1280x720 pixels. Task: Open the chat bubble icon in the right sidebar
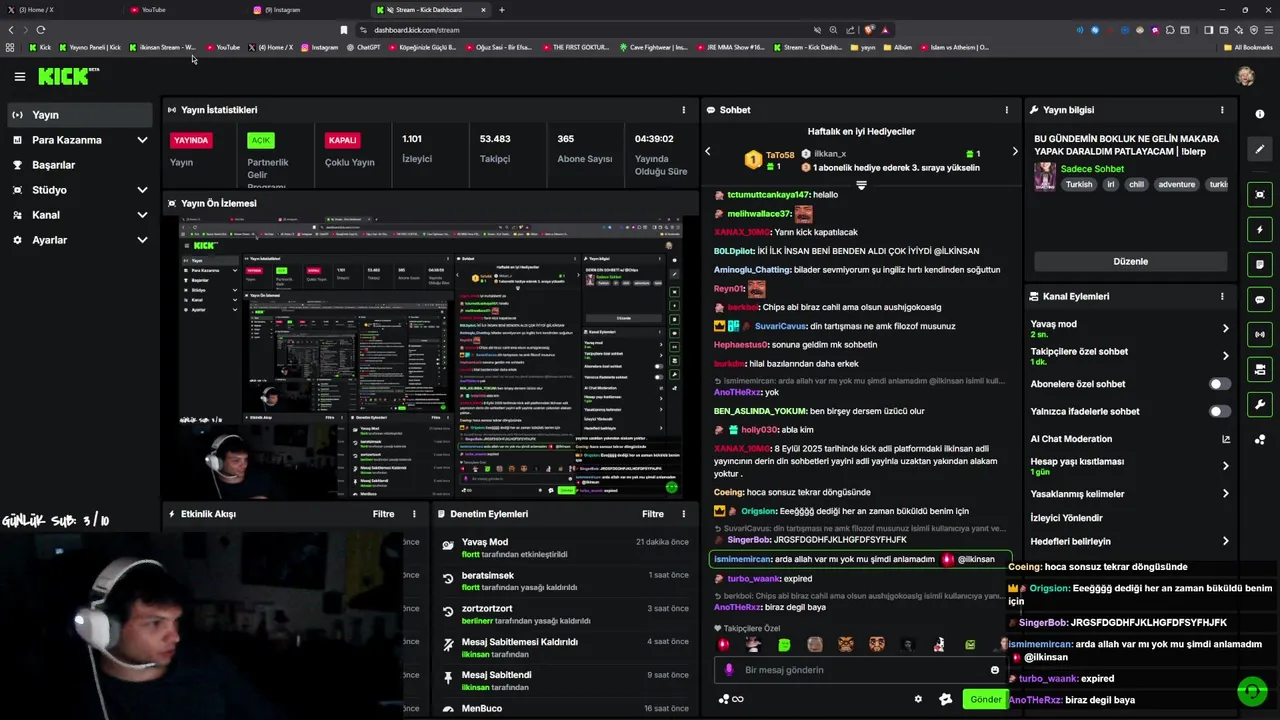[x=1260, y=300]
